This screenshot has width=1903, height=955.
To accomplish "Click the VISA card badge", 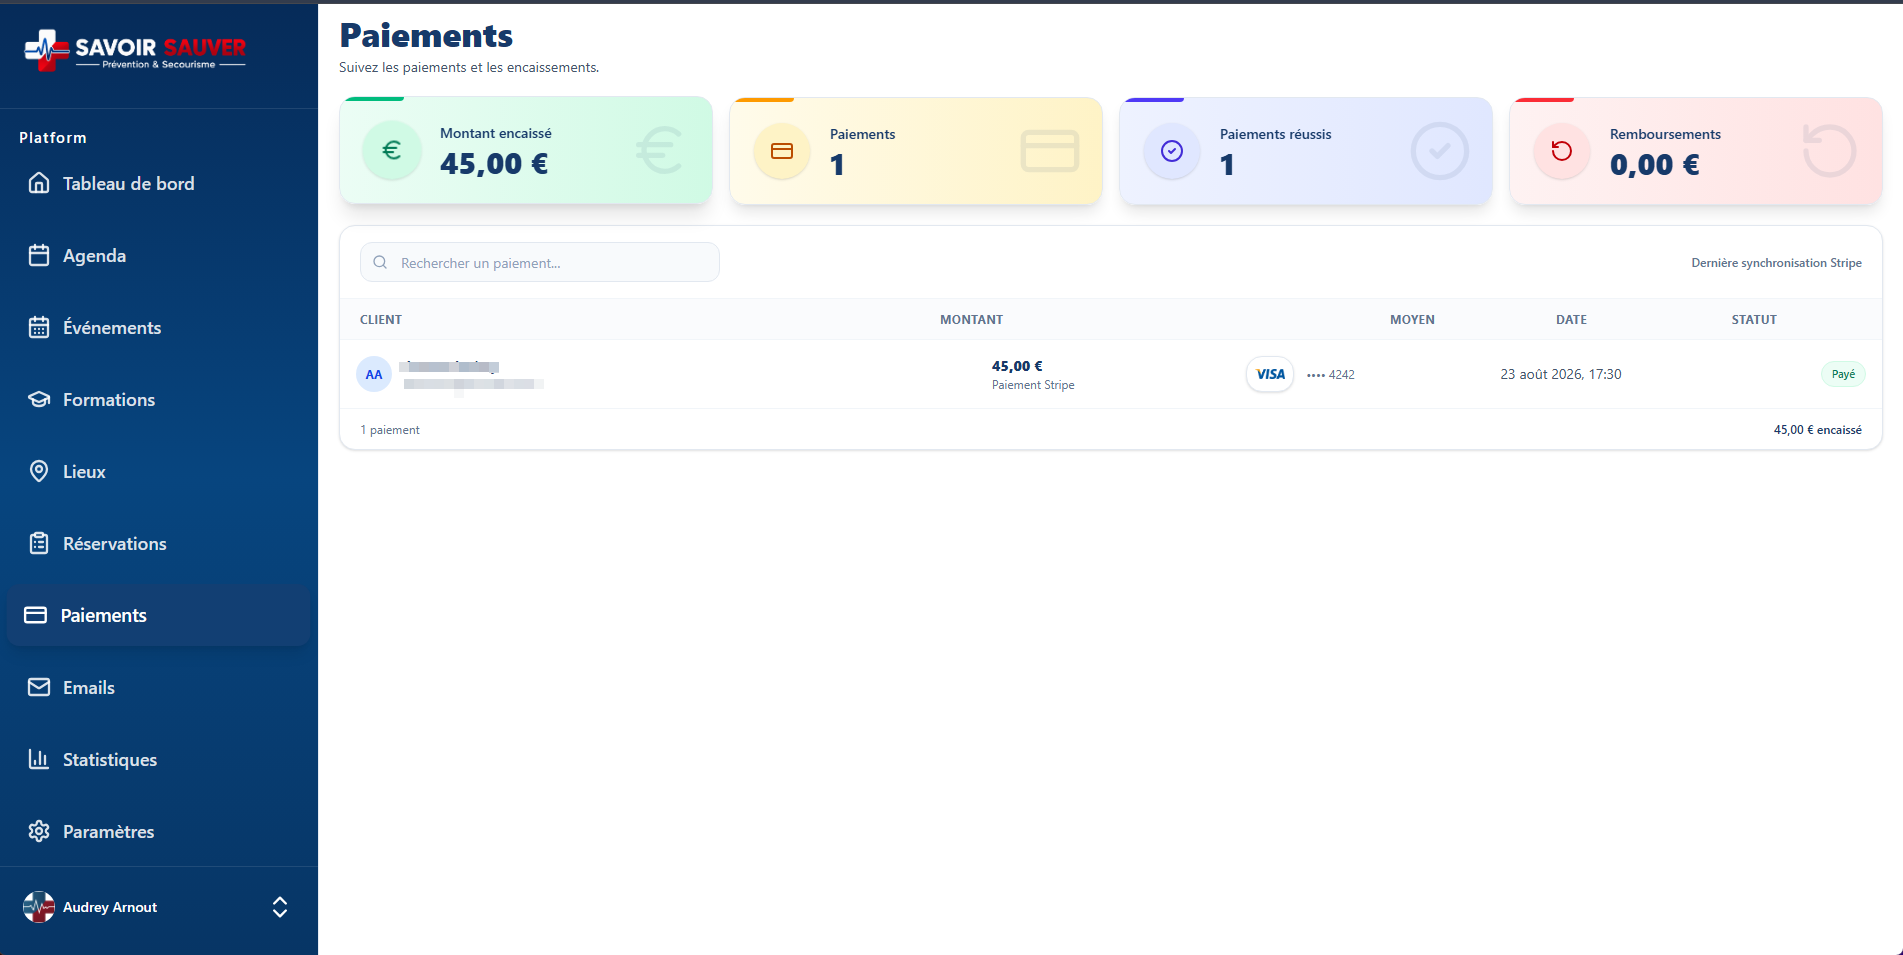I will click(x=1270, y=374).
